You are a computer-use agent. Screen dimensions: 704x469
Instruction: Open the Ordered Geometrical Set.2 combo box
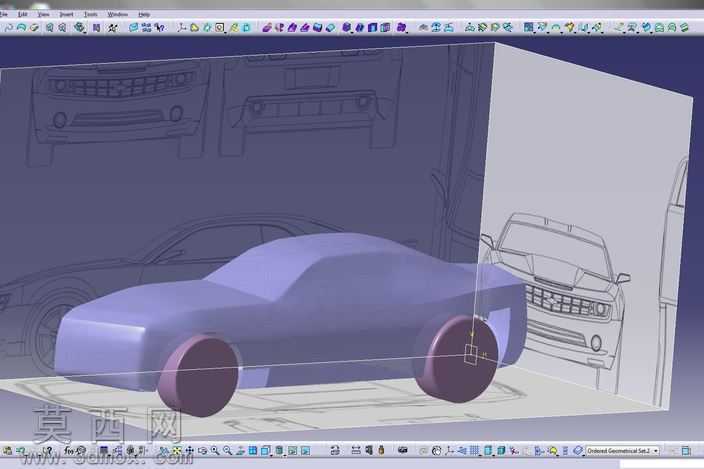point(622,450)
